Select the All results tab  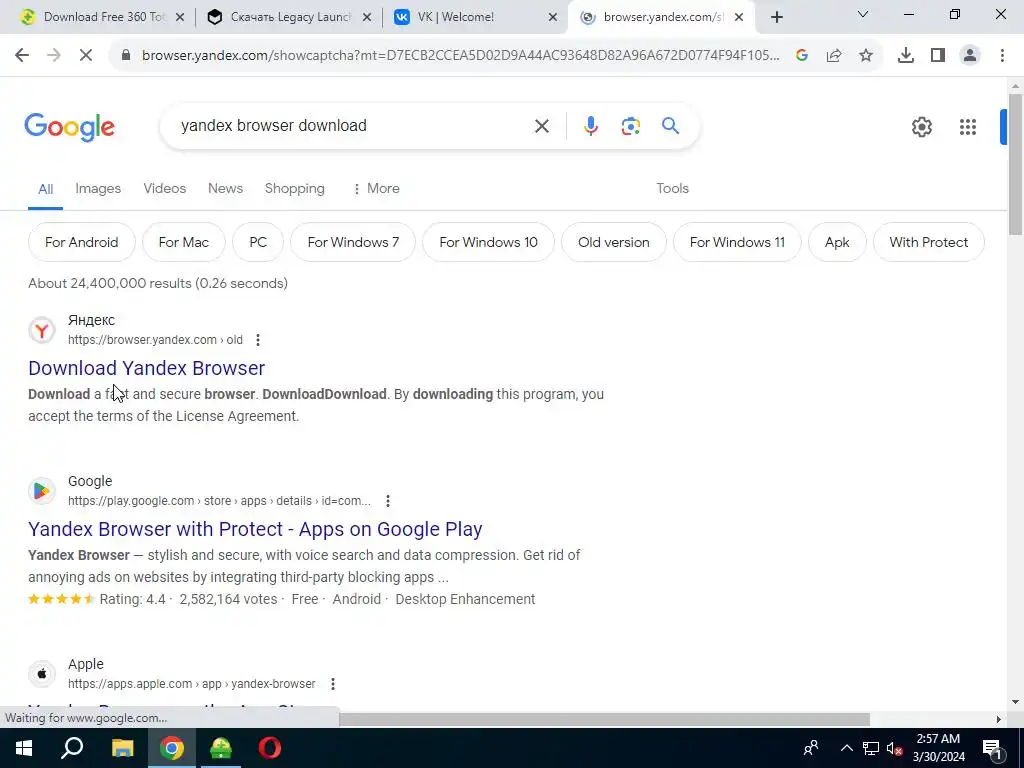click(x=45, y=189)
